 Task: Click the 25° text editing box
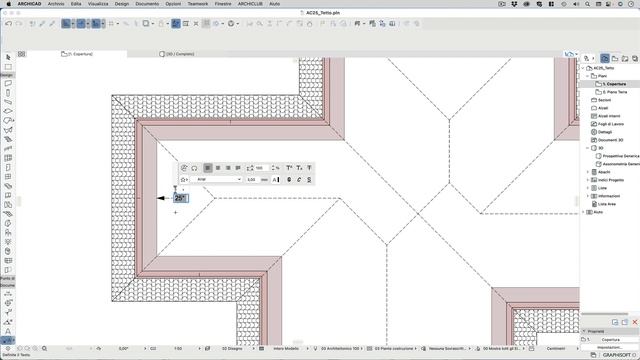180,198
